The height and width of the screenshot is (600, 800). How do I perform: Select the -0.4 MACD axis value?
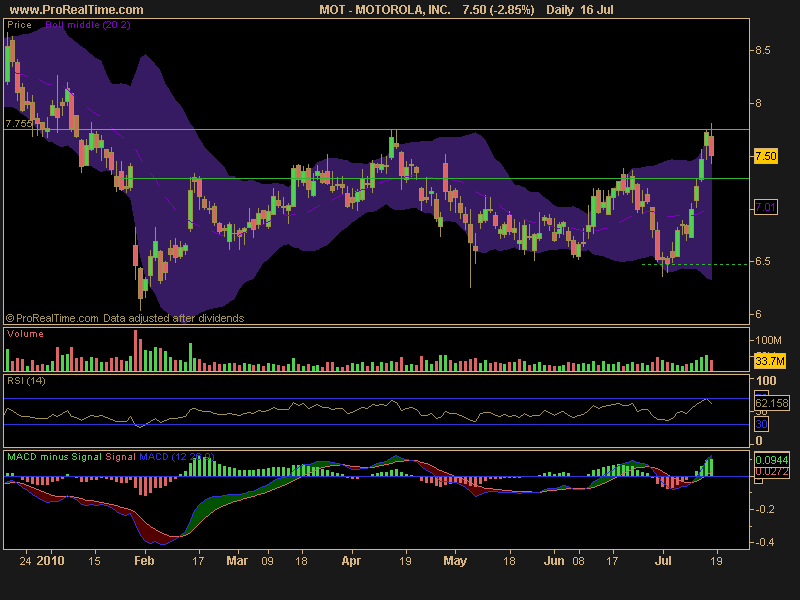click(765, 542)
